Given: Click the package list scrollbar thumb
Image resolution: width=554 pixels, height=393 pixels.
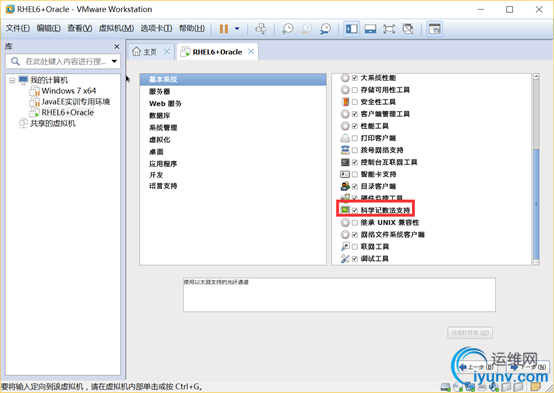Looking at the screenshot, I should click(536, 203).
